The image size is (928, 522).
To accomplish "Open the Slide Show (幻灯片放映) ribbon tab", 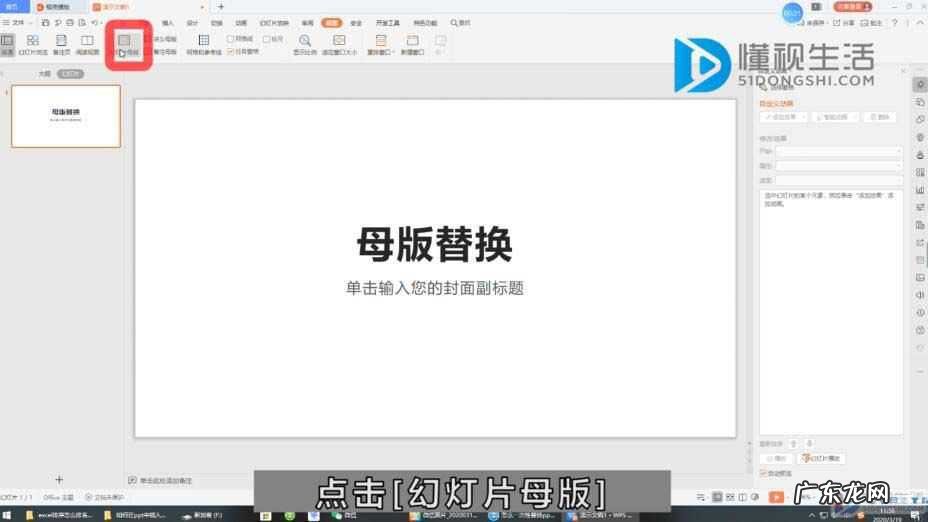I will point(274,22).
